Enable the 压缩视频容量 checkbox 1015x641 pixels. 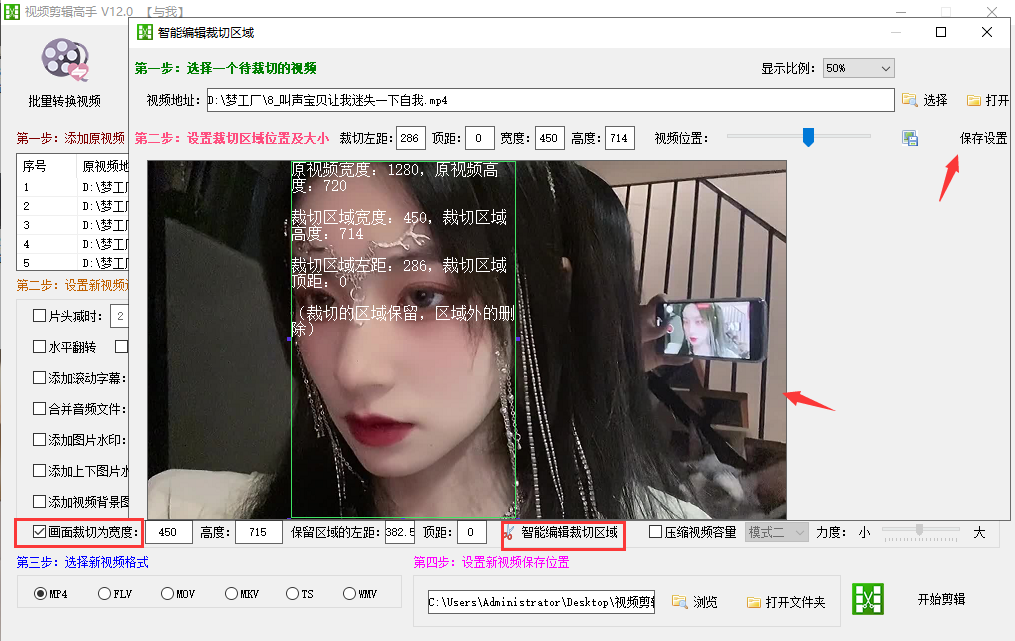[x=655, y=532]
